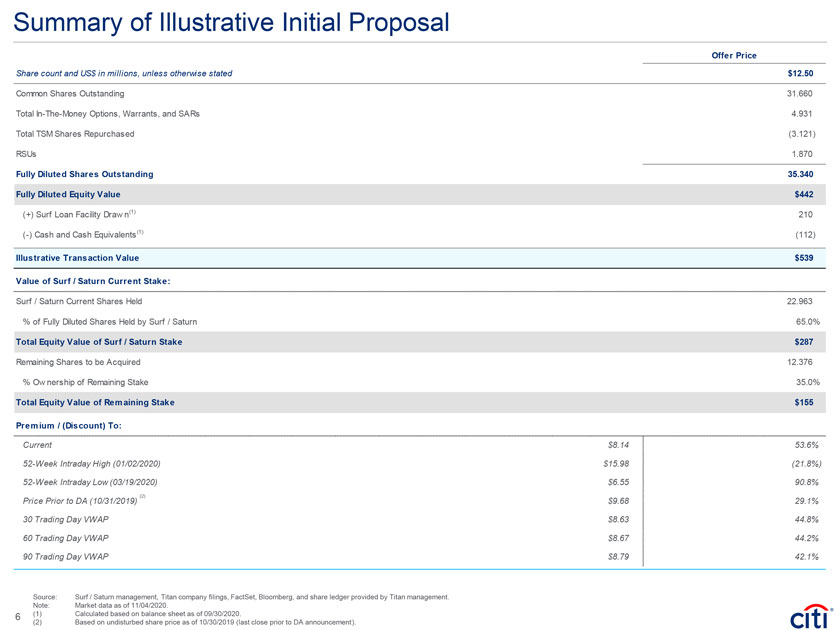Click the $539 transaction value
Viewport: 840px width, 630px height.
[809, 259]
